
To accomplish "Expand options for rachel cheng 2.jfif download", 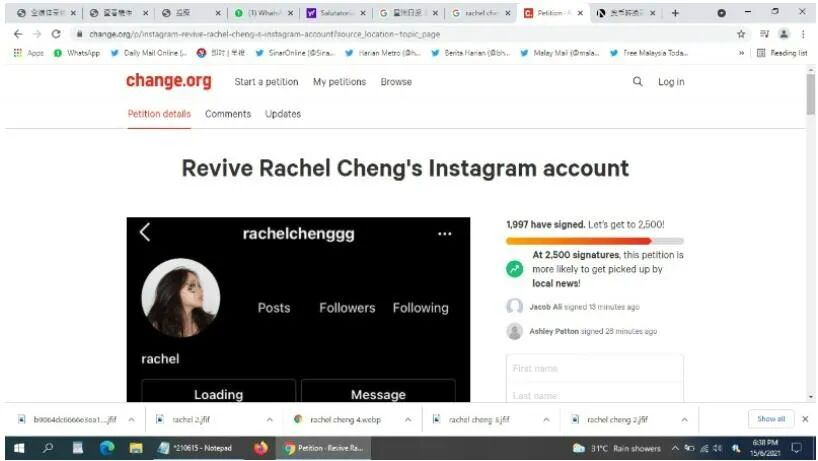I will (684, 419).
